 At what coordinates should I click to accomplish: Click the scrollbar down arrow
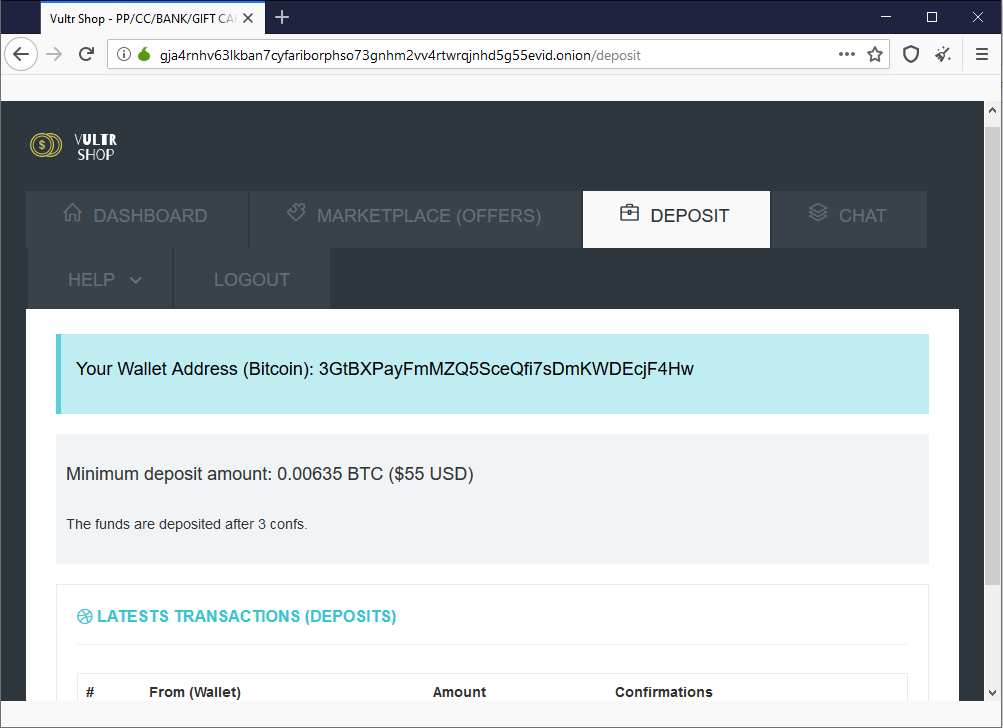coord(993,692)
